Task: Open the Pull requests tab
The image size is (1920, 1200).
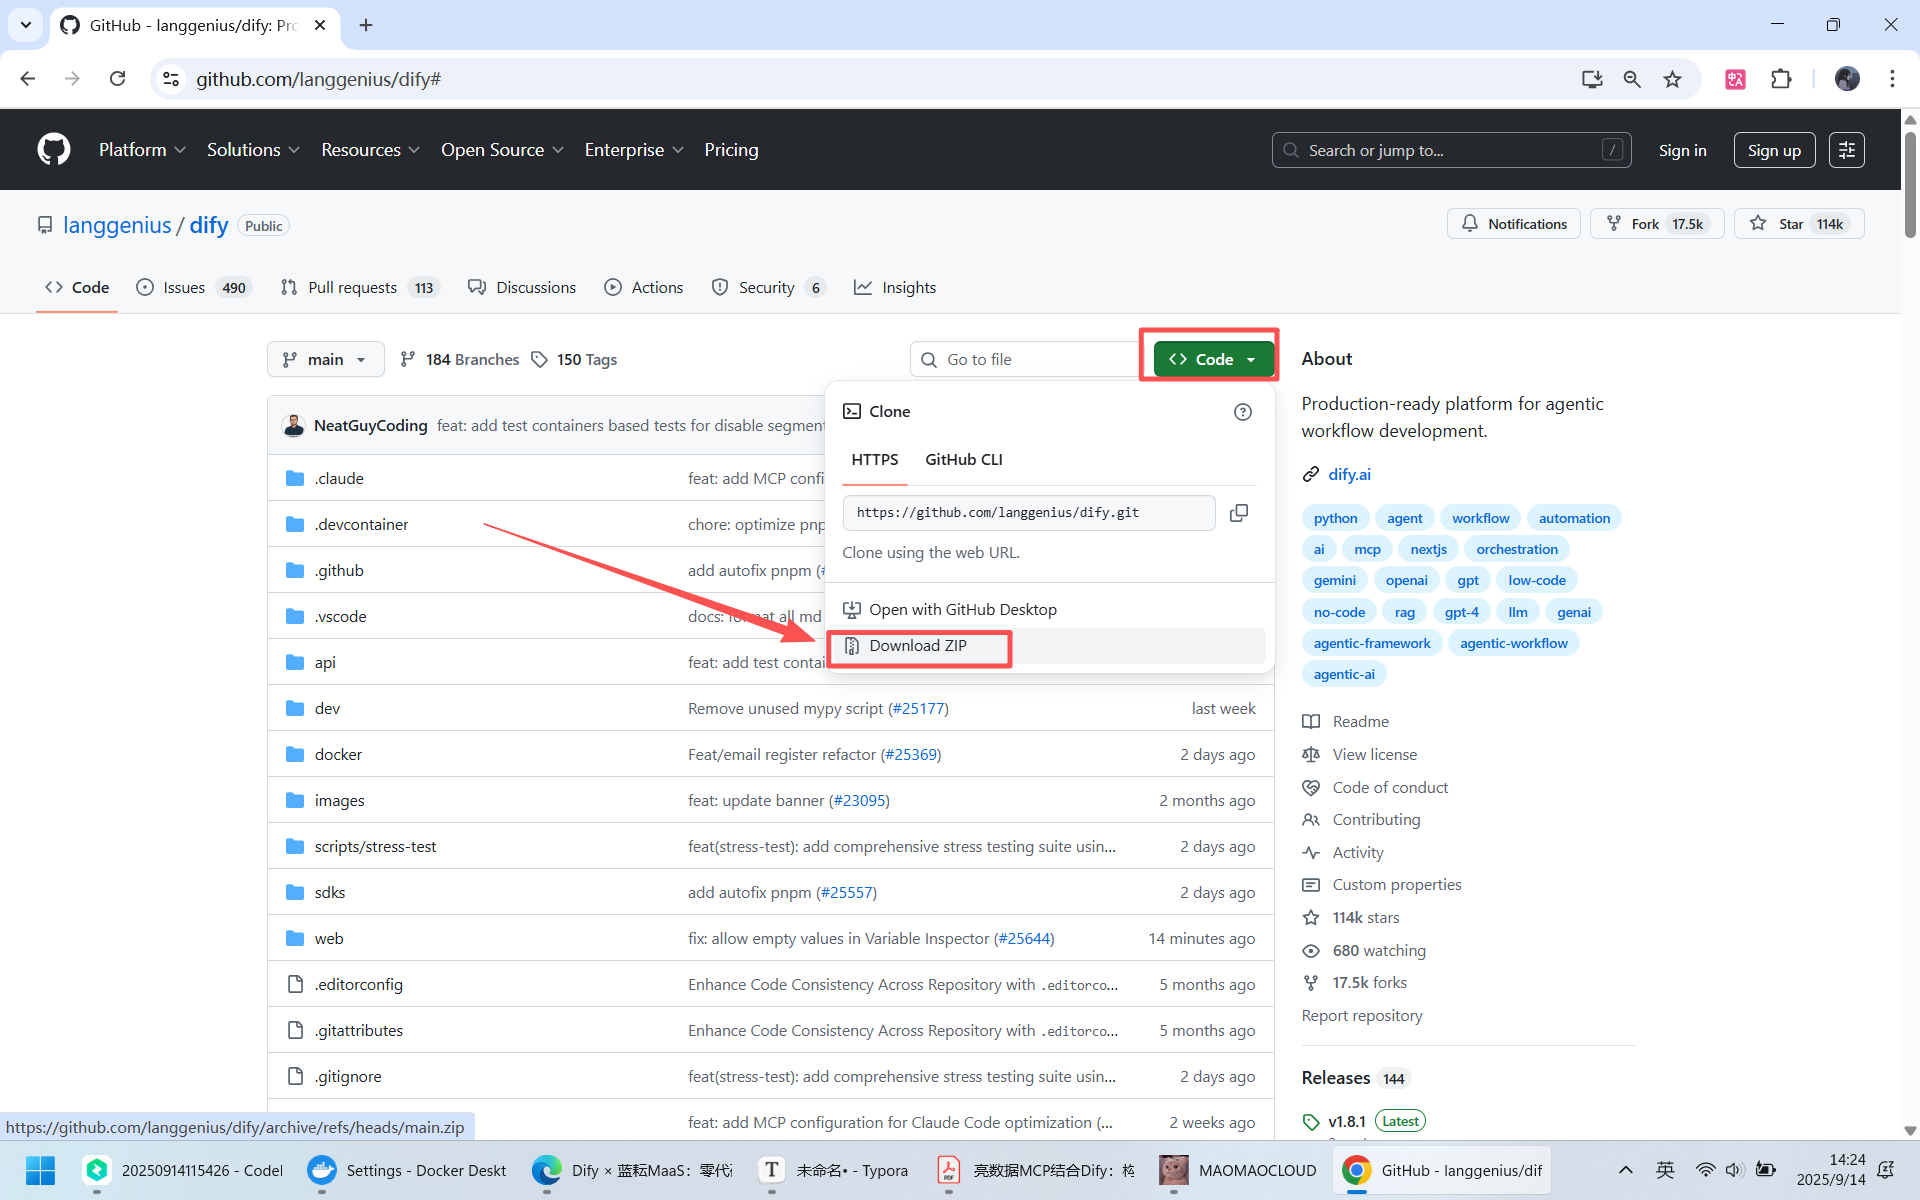Action: pos(360,288)
